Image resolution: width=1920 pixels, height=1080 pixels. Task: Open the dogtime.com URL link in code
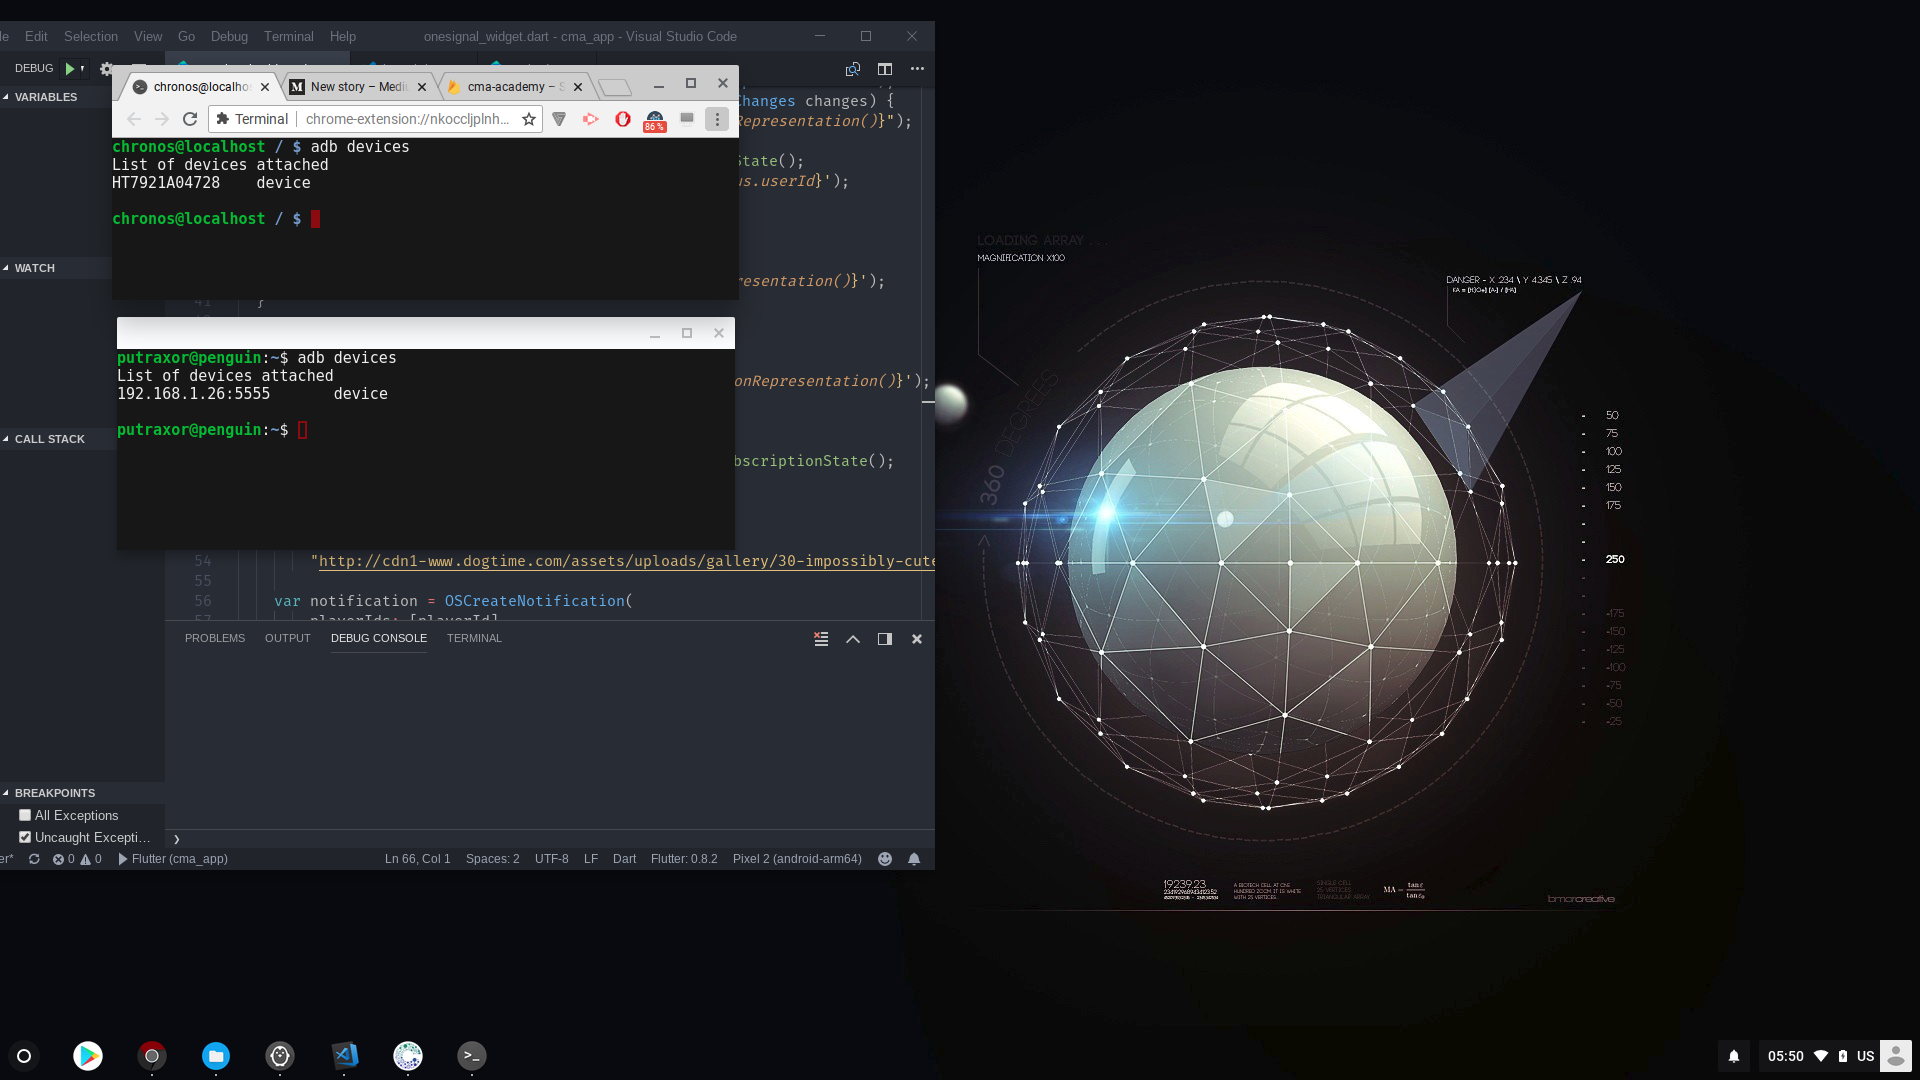[x=627, y=561]
